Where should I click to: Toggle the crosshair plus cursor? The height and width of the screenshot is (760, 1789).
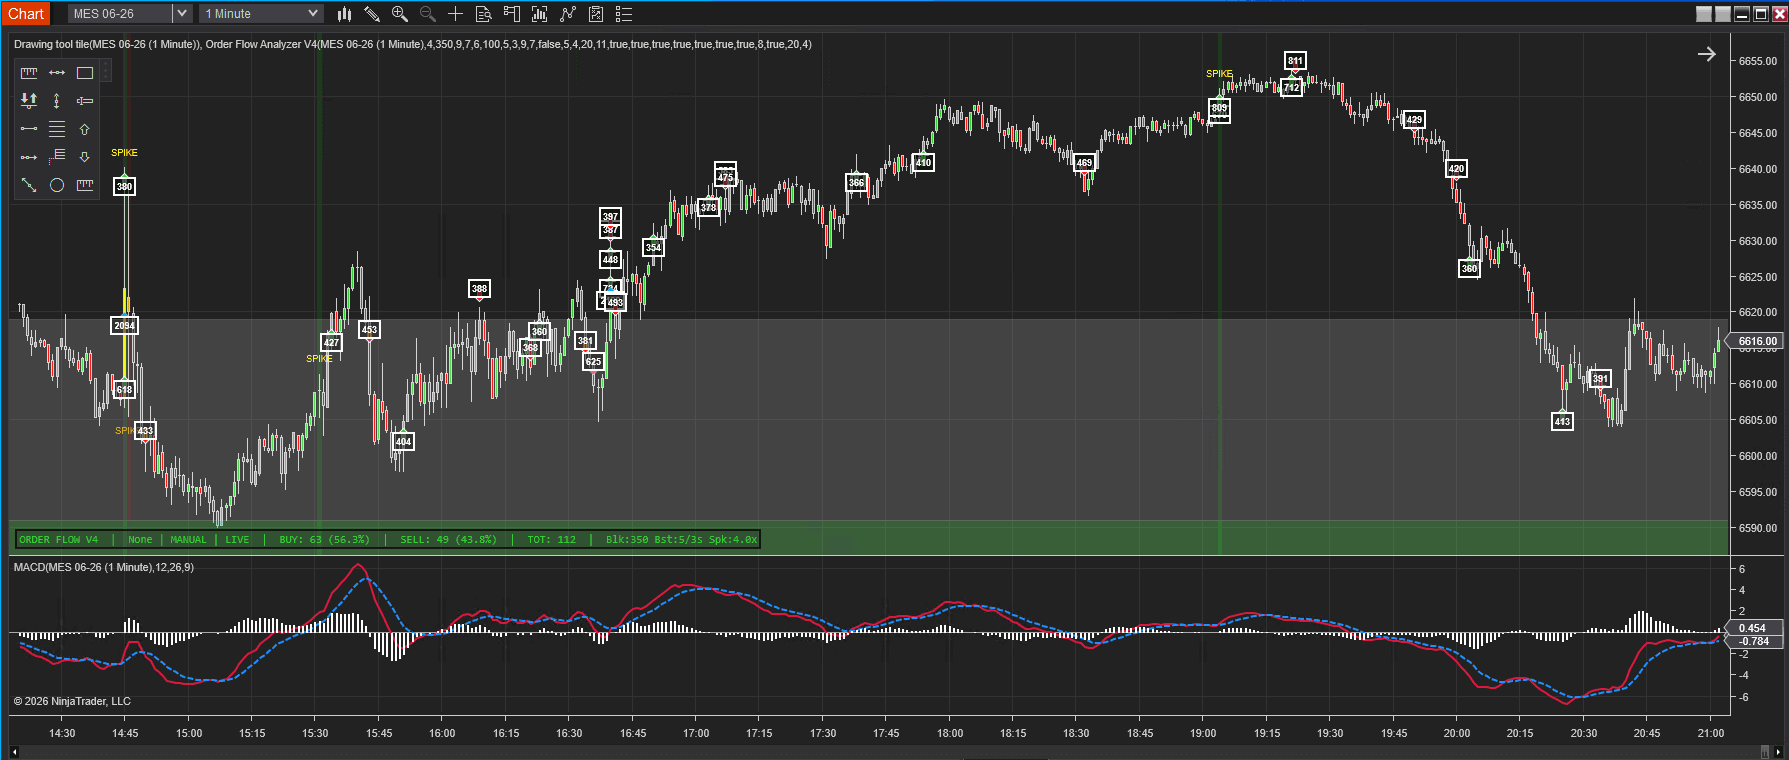tap(456, 14)
